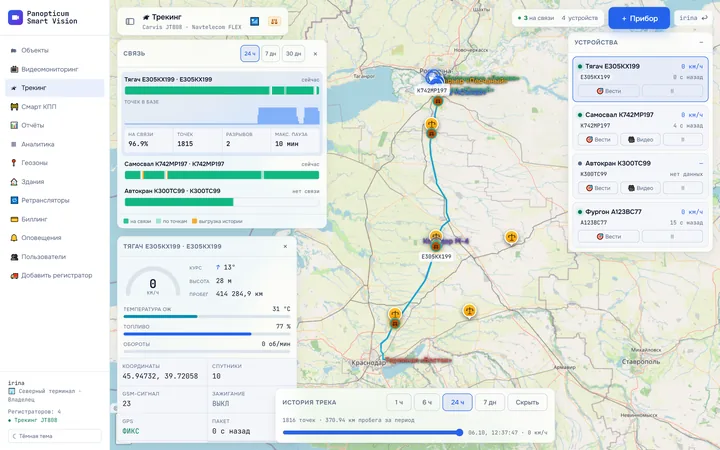Screen dimensions: 720x450
Task: Click Вести on Самосвал K742MP197 card
Action: (598, 140)
